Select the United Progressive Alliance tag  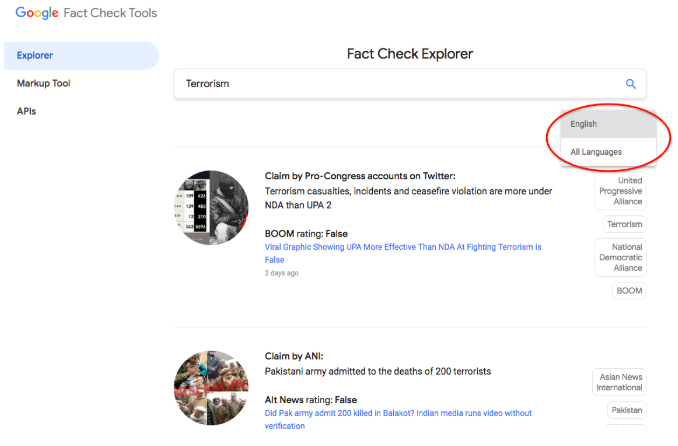point(620,191)
